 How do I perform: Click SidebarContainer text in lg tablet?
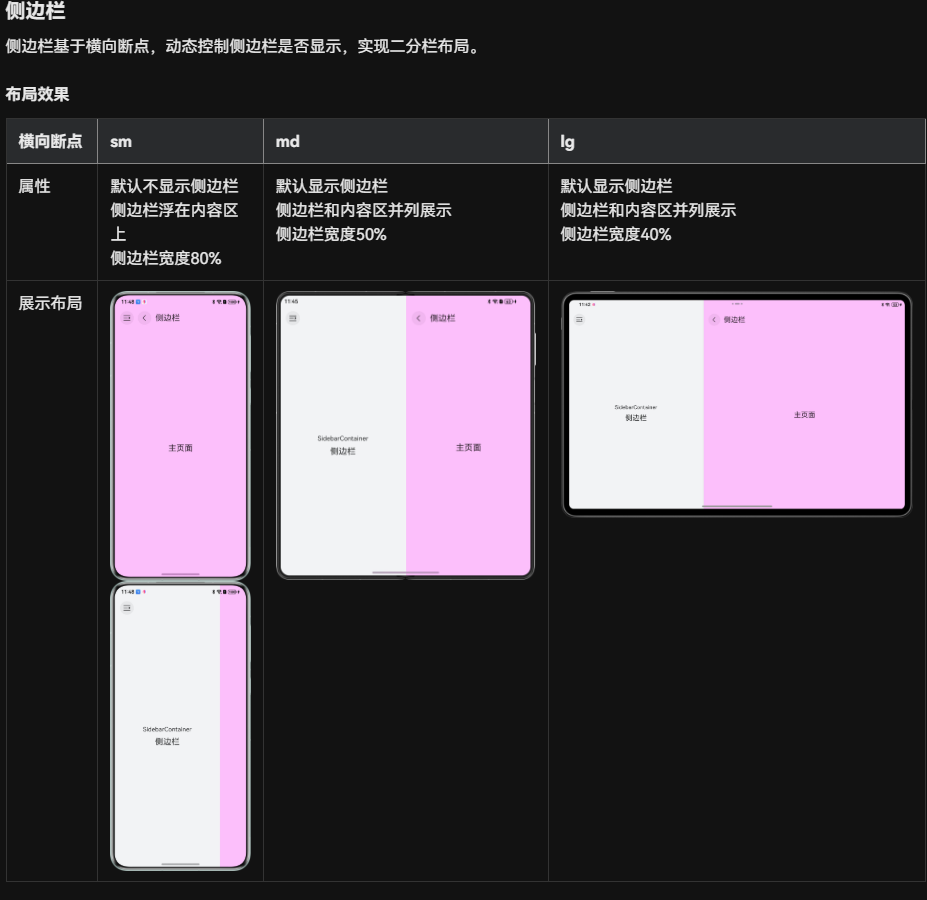pos(636,407)
